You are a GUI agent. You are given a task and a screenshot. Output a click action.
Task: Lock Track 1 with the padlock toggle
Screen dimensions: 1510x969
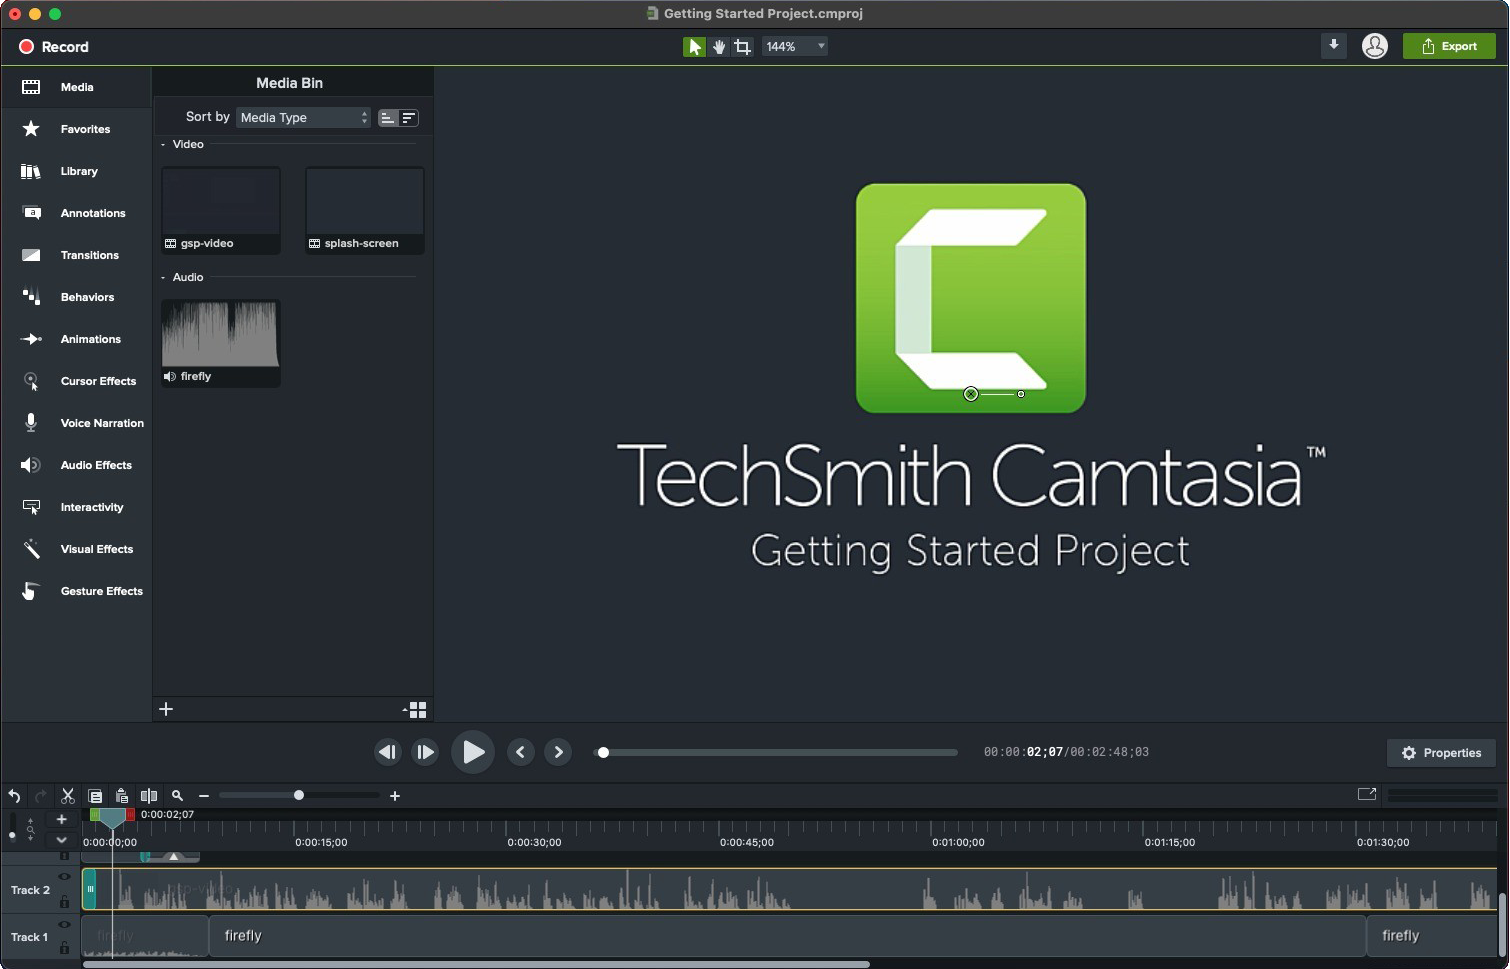64,947
